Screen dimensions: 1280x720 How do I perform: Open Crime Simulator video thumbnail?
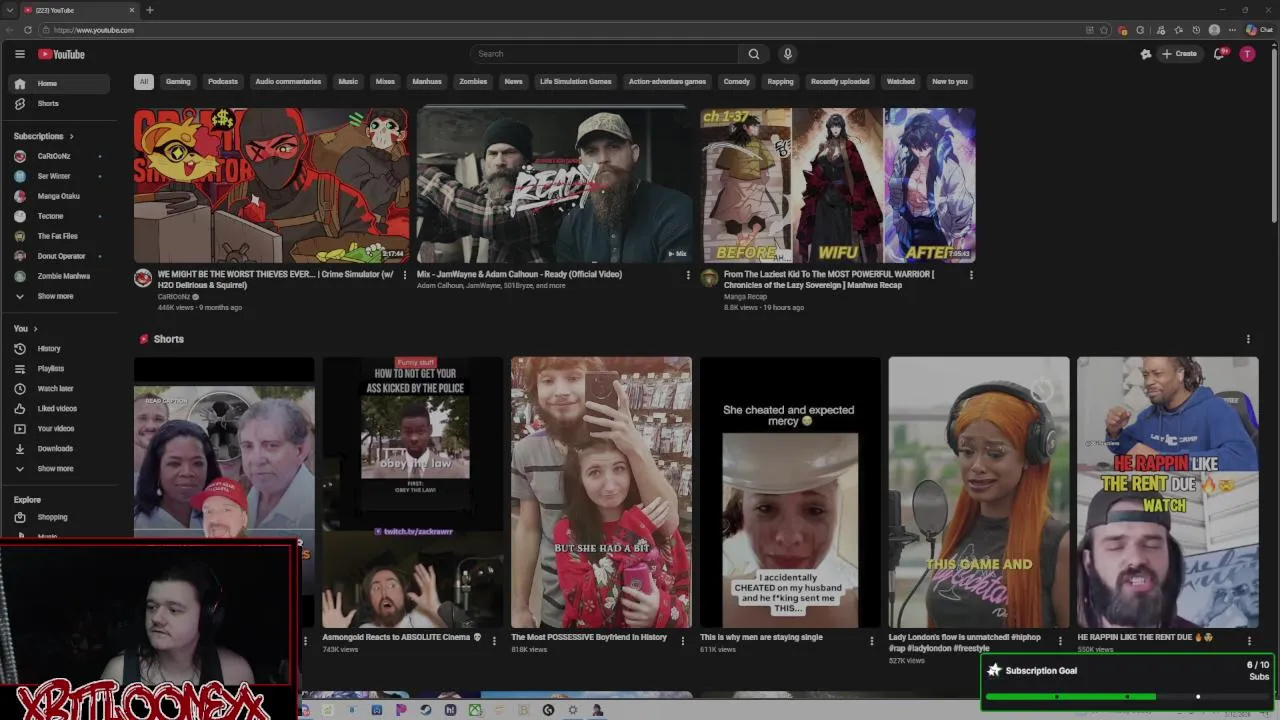point(271,185)
